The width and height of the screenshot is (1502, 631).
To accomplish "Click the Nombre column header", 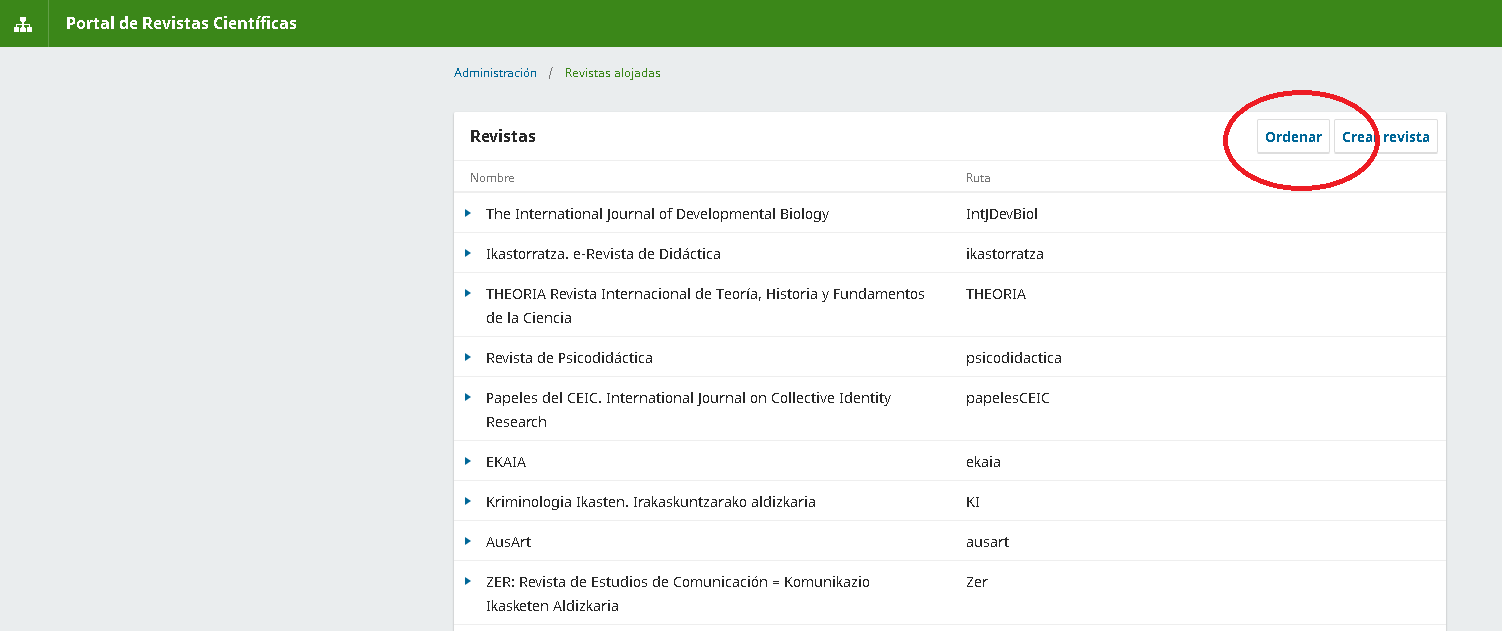I will point(492,178).
